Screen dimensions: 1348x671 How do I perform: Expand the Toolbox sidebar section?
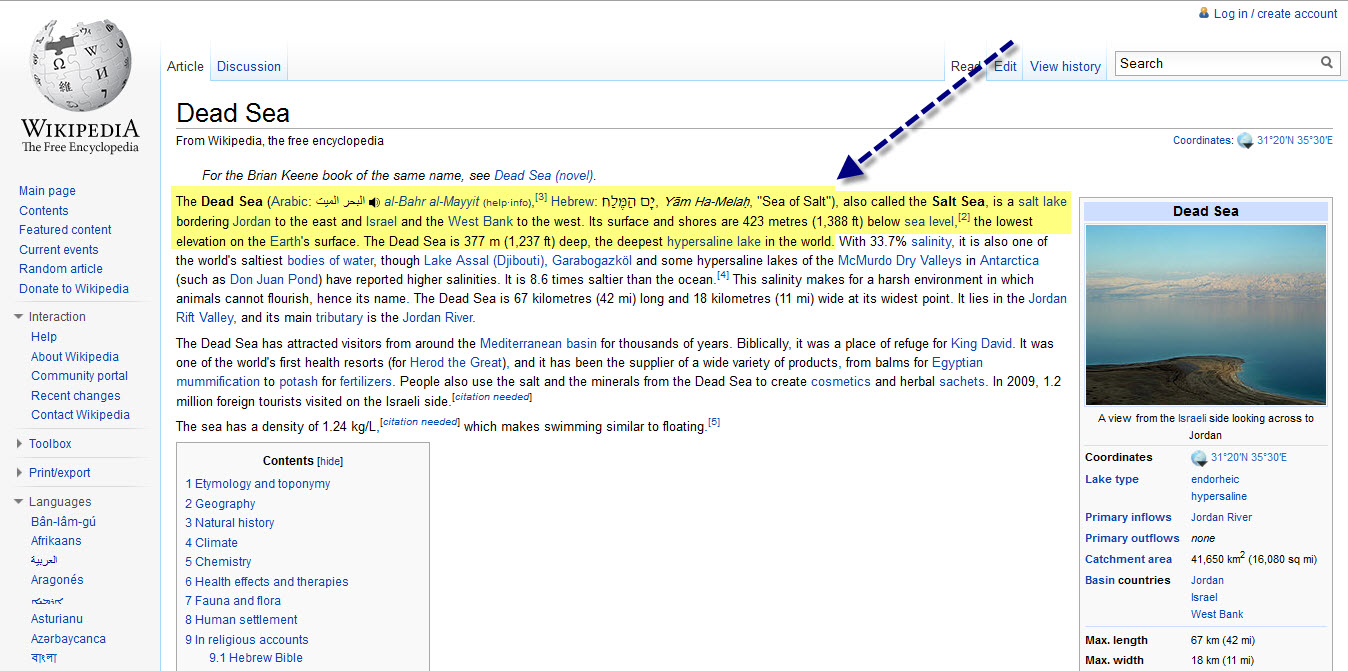(x=19, y=444)
